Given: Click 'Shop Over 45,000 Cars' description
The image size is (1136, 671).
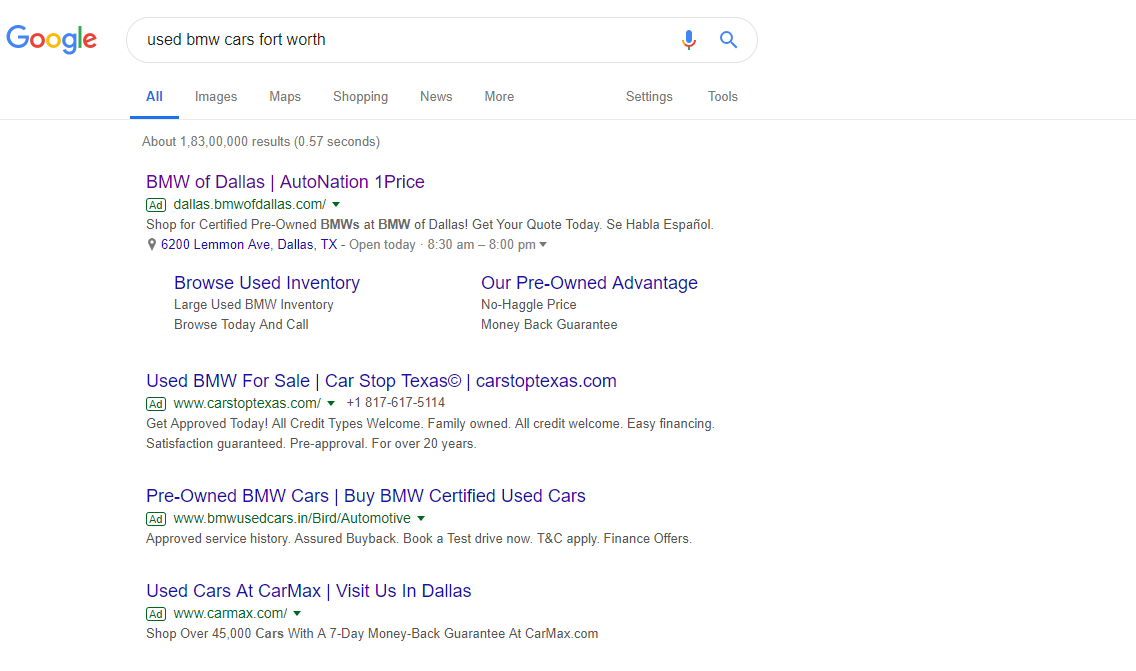Looking at the screenshot, I should click(372, 634).
